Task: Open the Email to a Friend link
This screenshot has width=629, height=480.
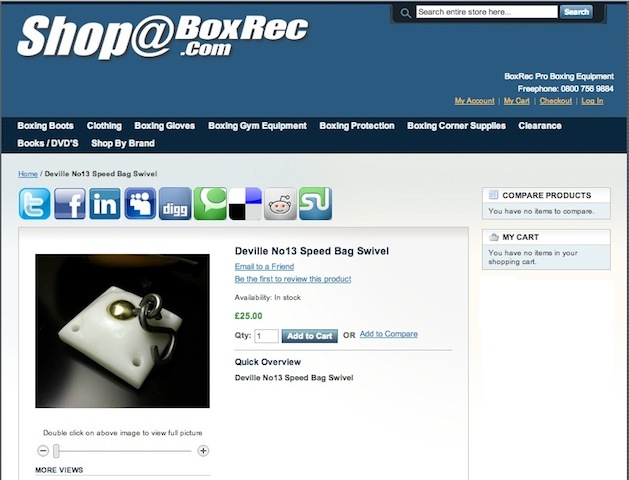Action: [x=264, y=267]
